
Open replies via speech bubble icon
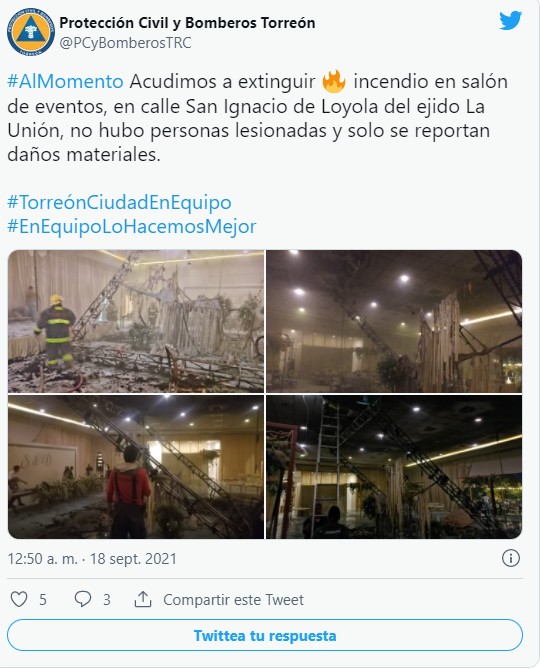[83, 599]
